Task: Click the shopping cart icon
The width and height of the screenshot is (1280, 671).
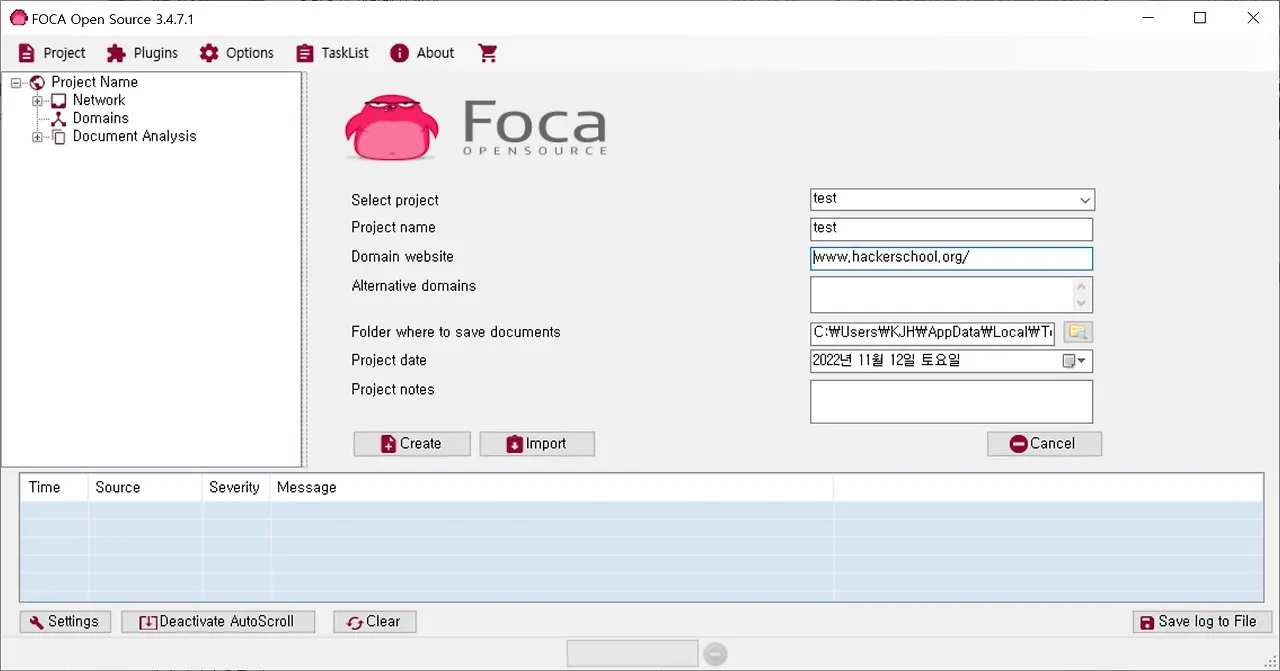Action: point(488,53)
